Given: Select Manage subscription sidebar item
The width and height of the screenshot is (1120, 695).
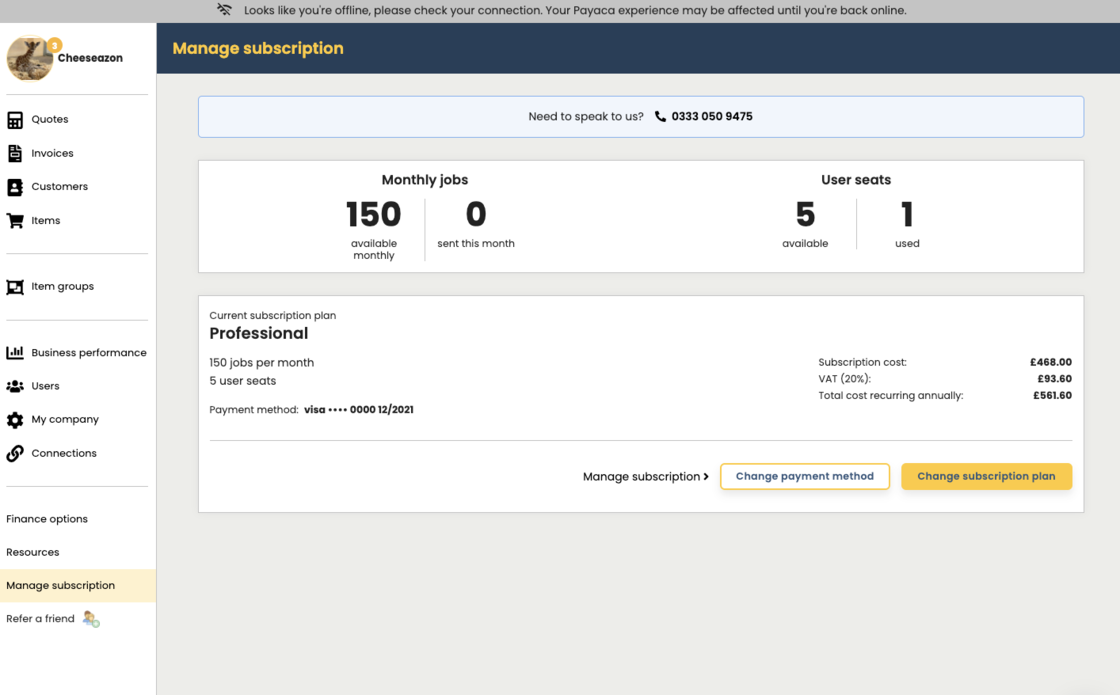Looking at the screenshot, I should (61, 586).
